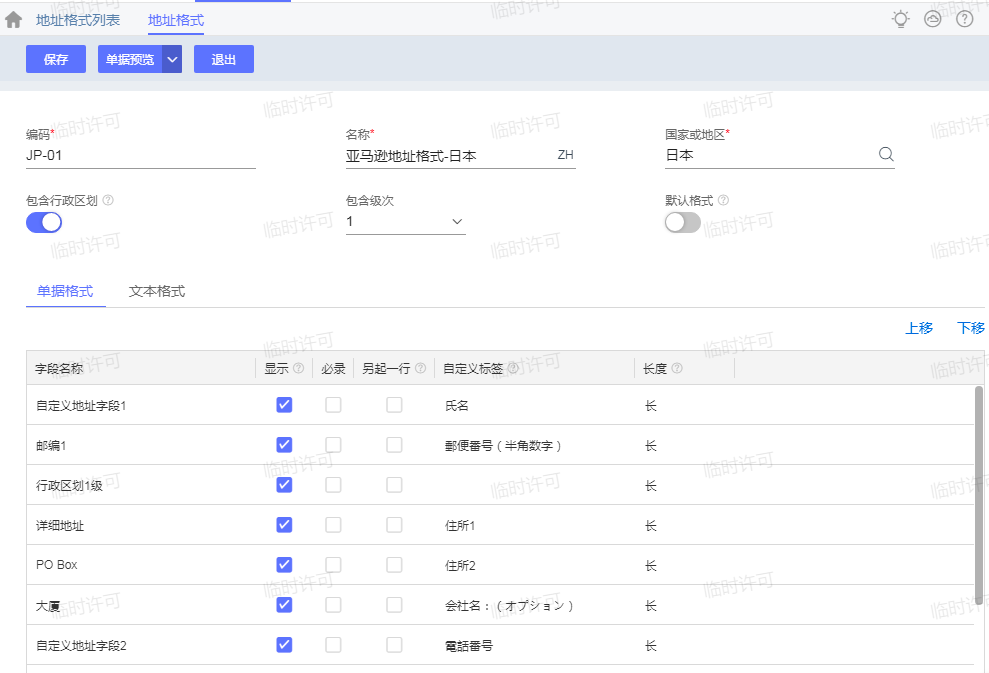Check 另起一行 for 自定义地址字段2 row

[394, 645]
